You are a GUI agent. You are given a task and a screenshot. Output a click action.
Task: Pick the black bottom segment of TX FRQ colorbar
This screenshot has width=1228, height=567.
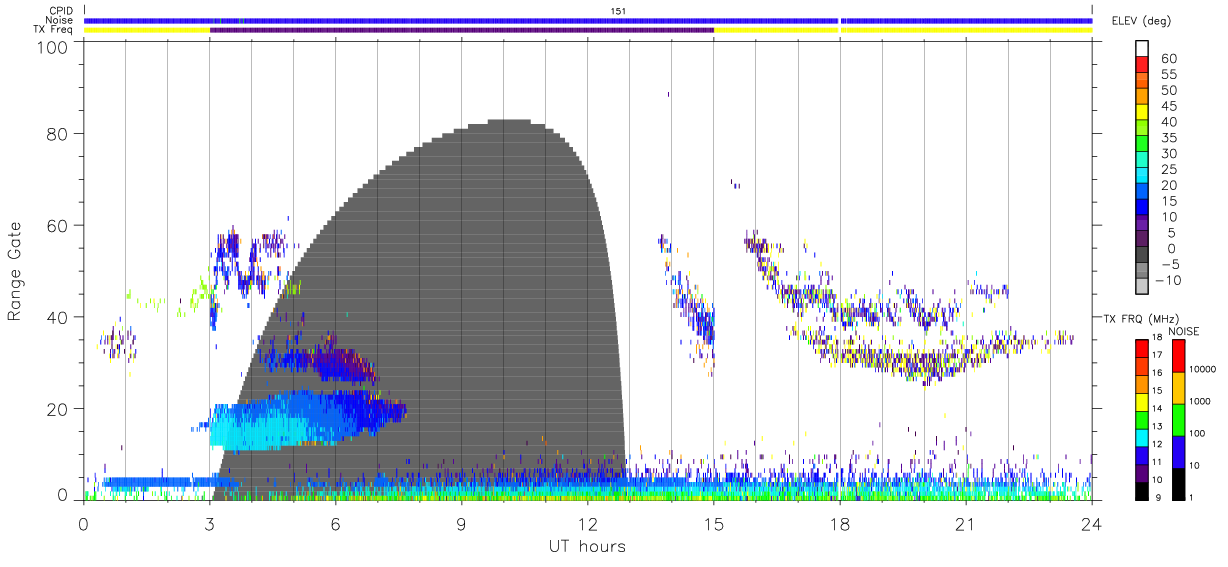1141,489
